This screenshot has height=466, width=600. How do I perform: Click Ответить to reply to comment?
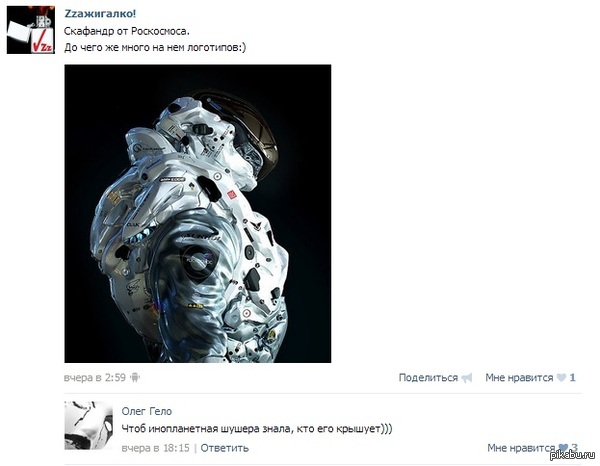coord(225,448)
